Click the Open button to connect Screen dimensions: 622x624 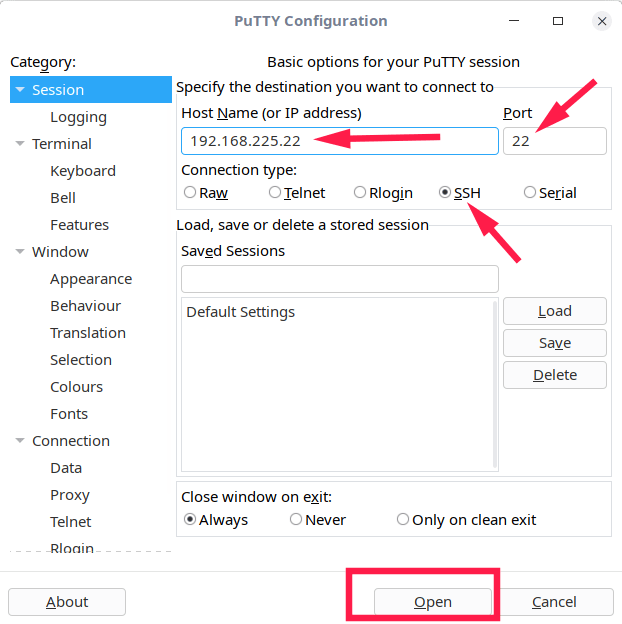[433, 602]
